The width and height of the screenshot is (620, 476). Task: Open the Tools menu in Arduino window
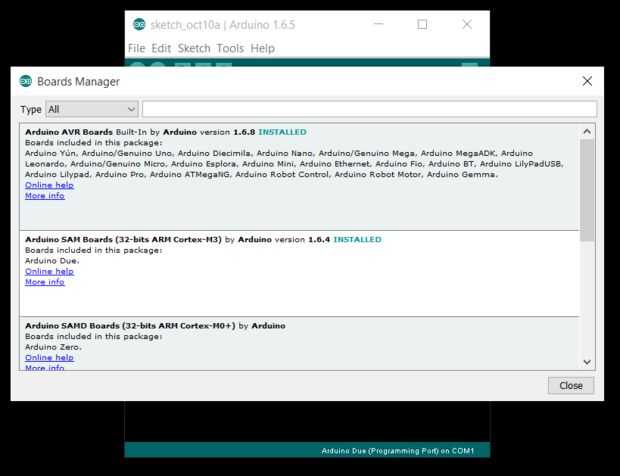click(x=230, y=48)
